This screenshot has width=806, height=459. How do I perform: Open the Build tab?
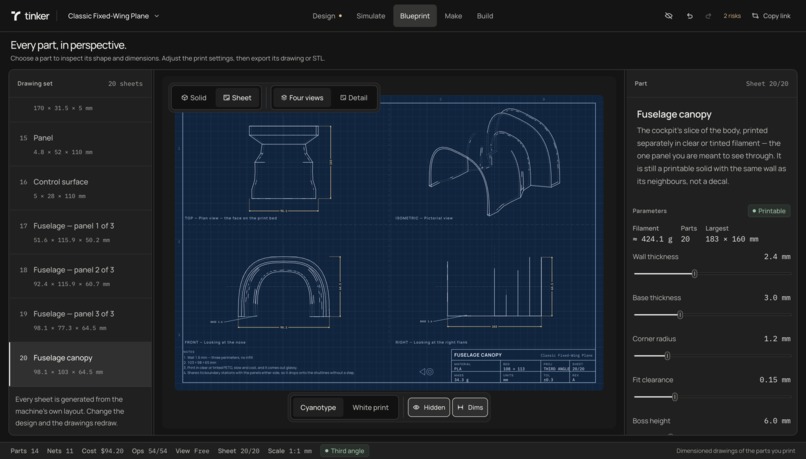click(485, 16)
